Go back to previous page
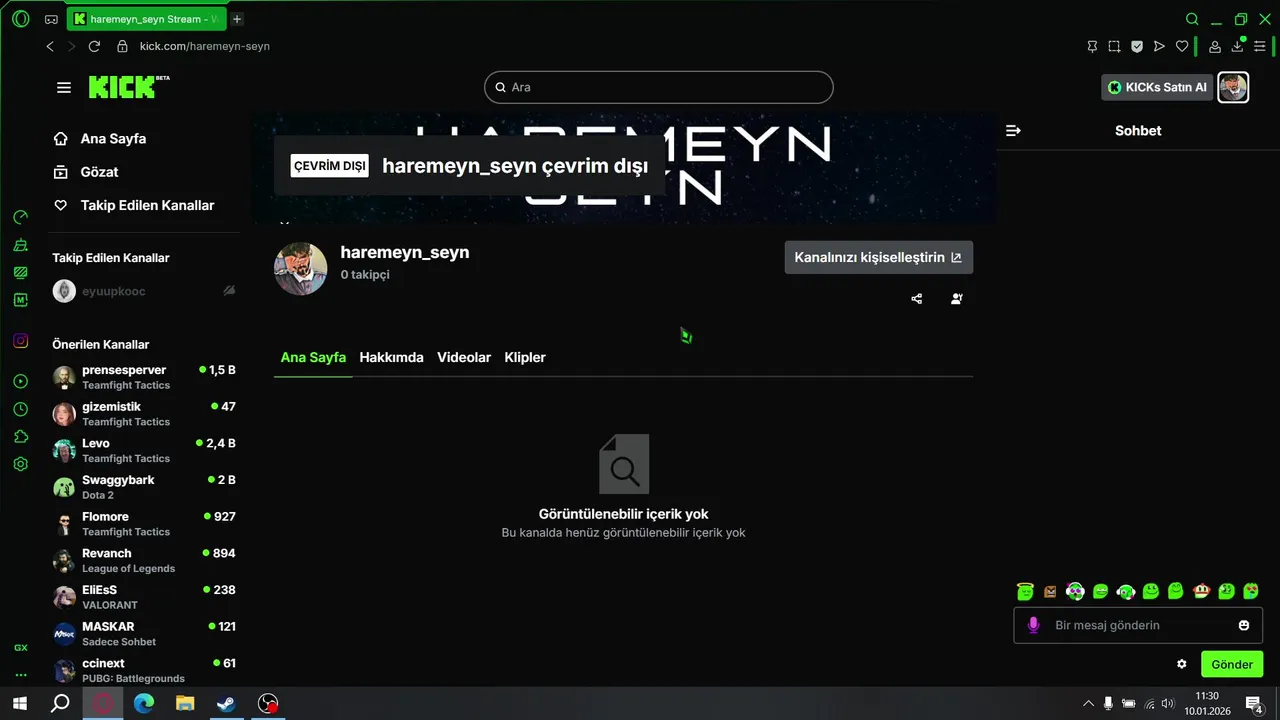 (50, 46)
